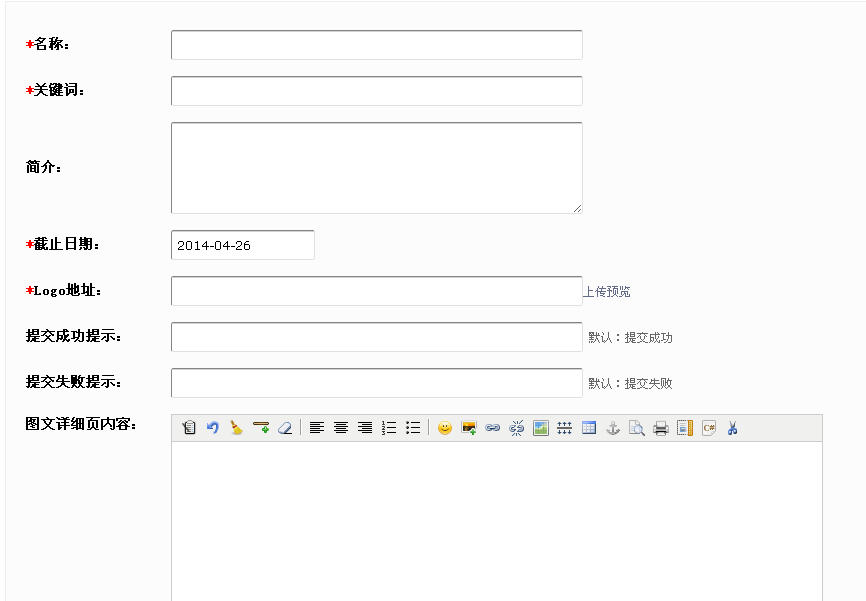Click the anchor icon
The width and height of the screenshot is (866, 601).
pyautogui.click(x=613, y=428)
